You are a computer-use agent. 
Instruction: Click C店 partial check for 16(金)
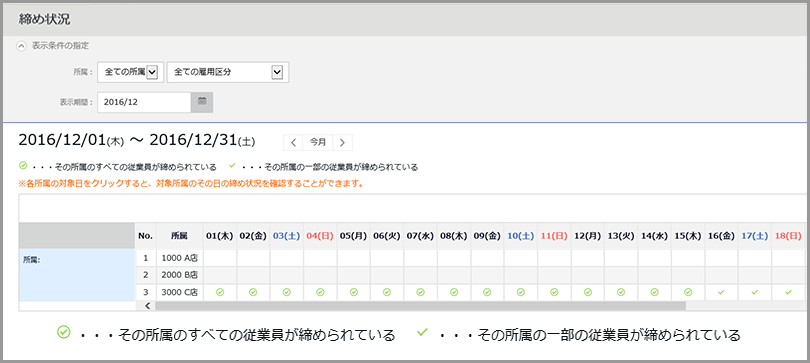coord(722,292)
